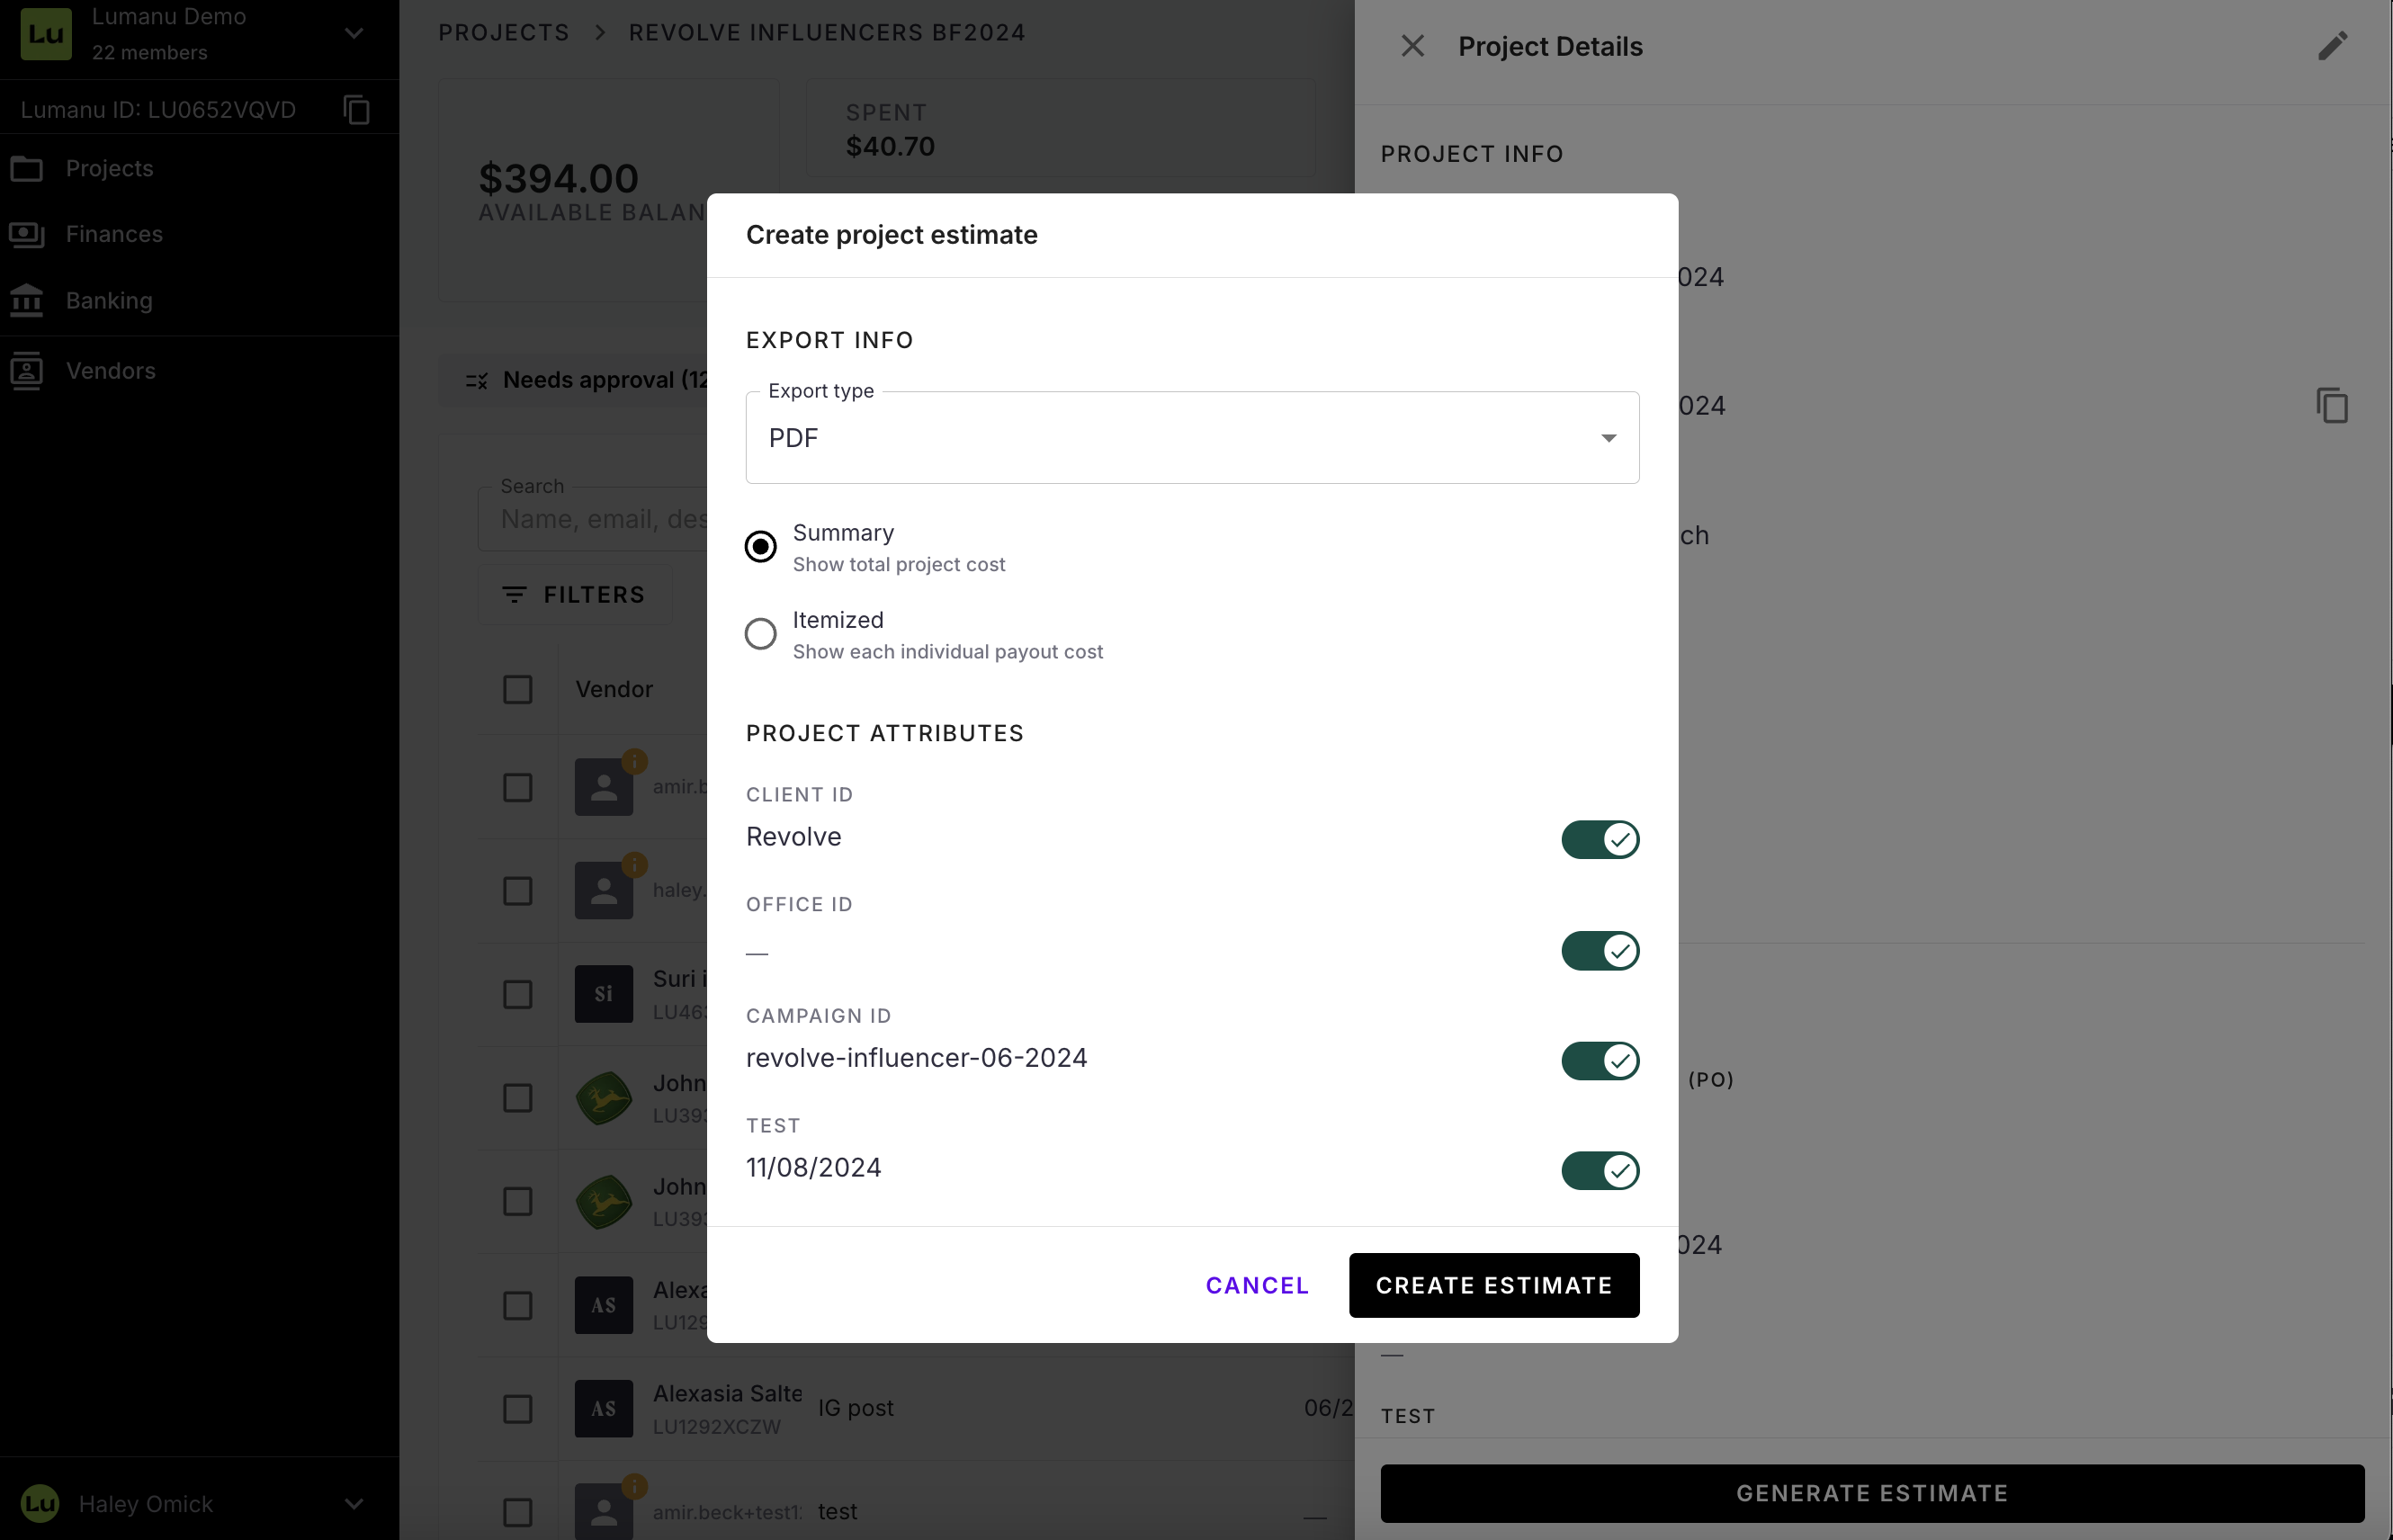Open the Export type PDF dropdown
This screenshot has height=1540, width=2393.
point(1191,438)
